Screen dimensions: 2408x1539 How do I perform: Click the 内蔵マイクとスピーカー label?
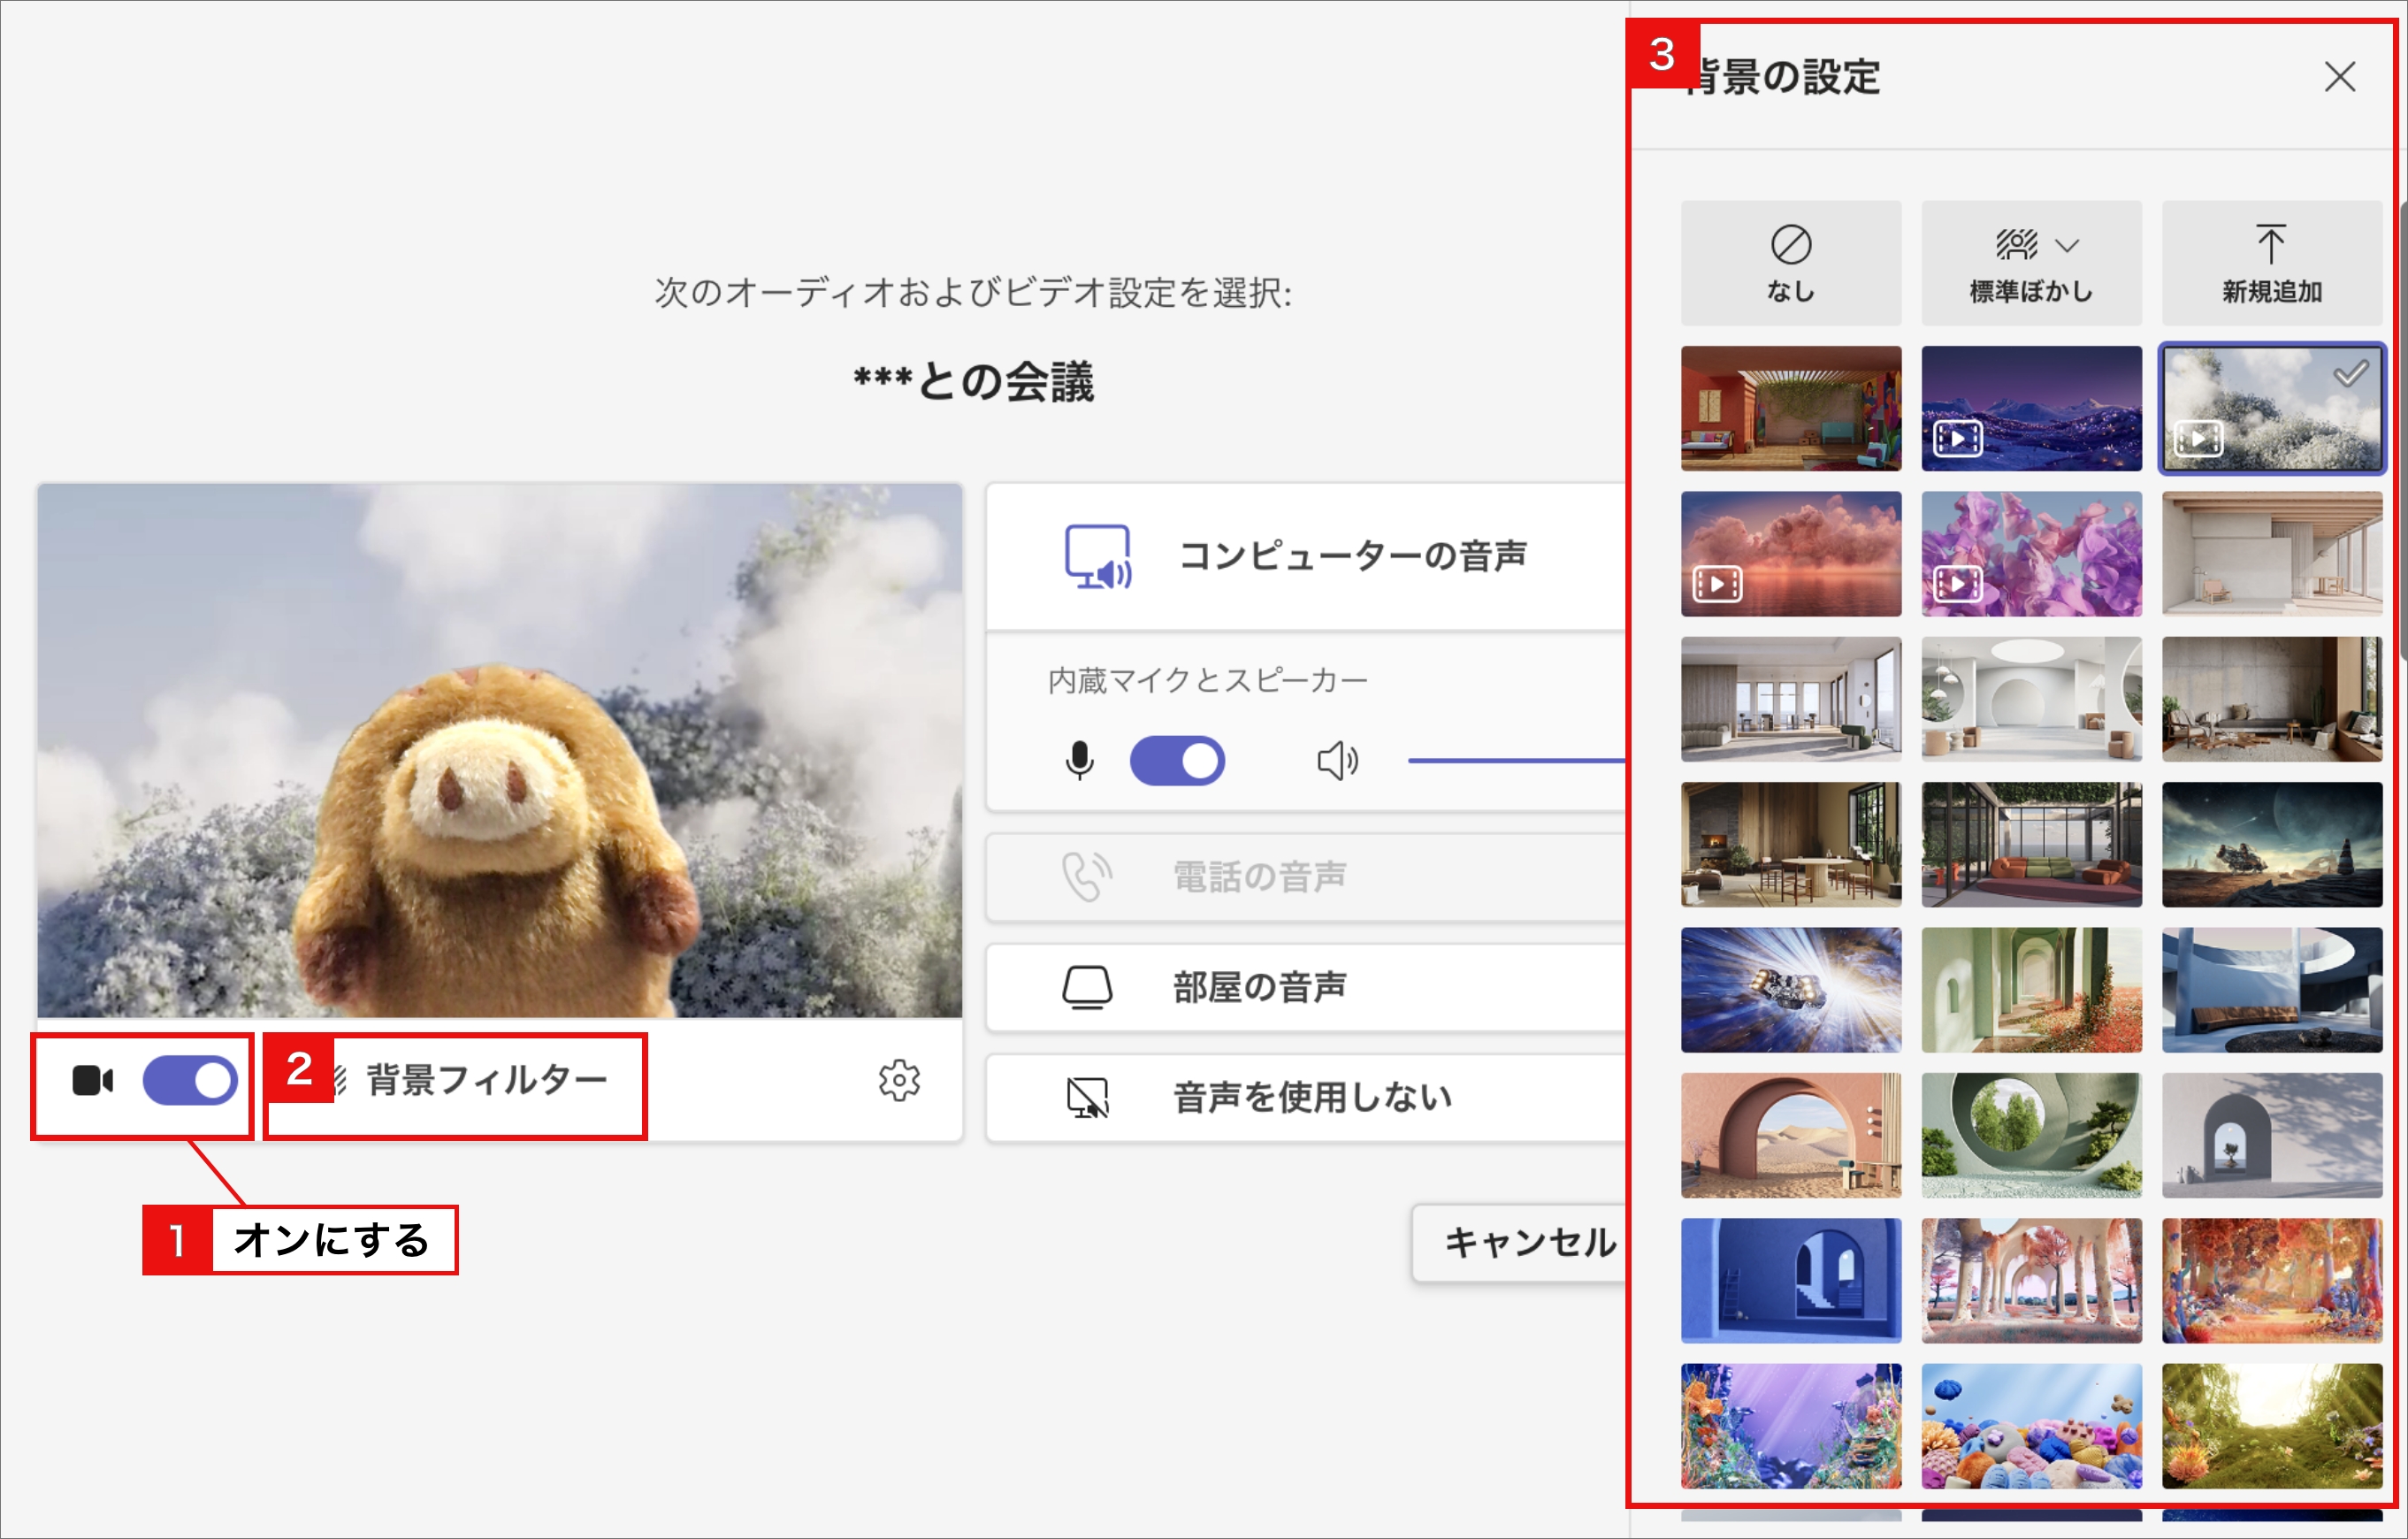click(1208, 681)
